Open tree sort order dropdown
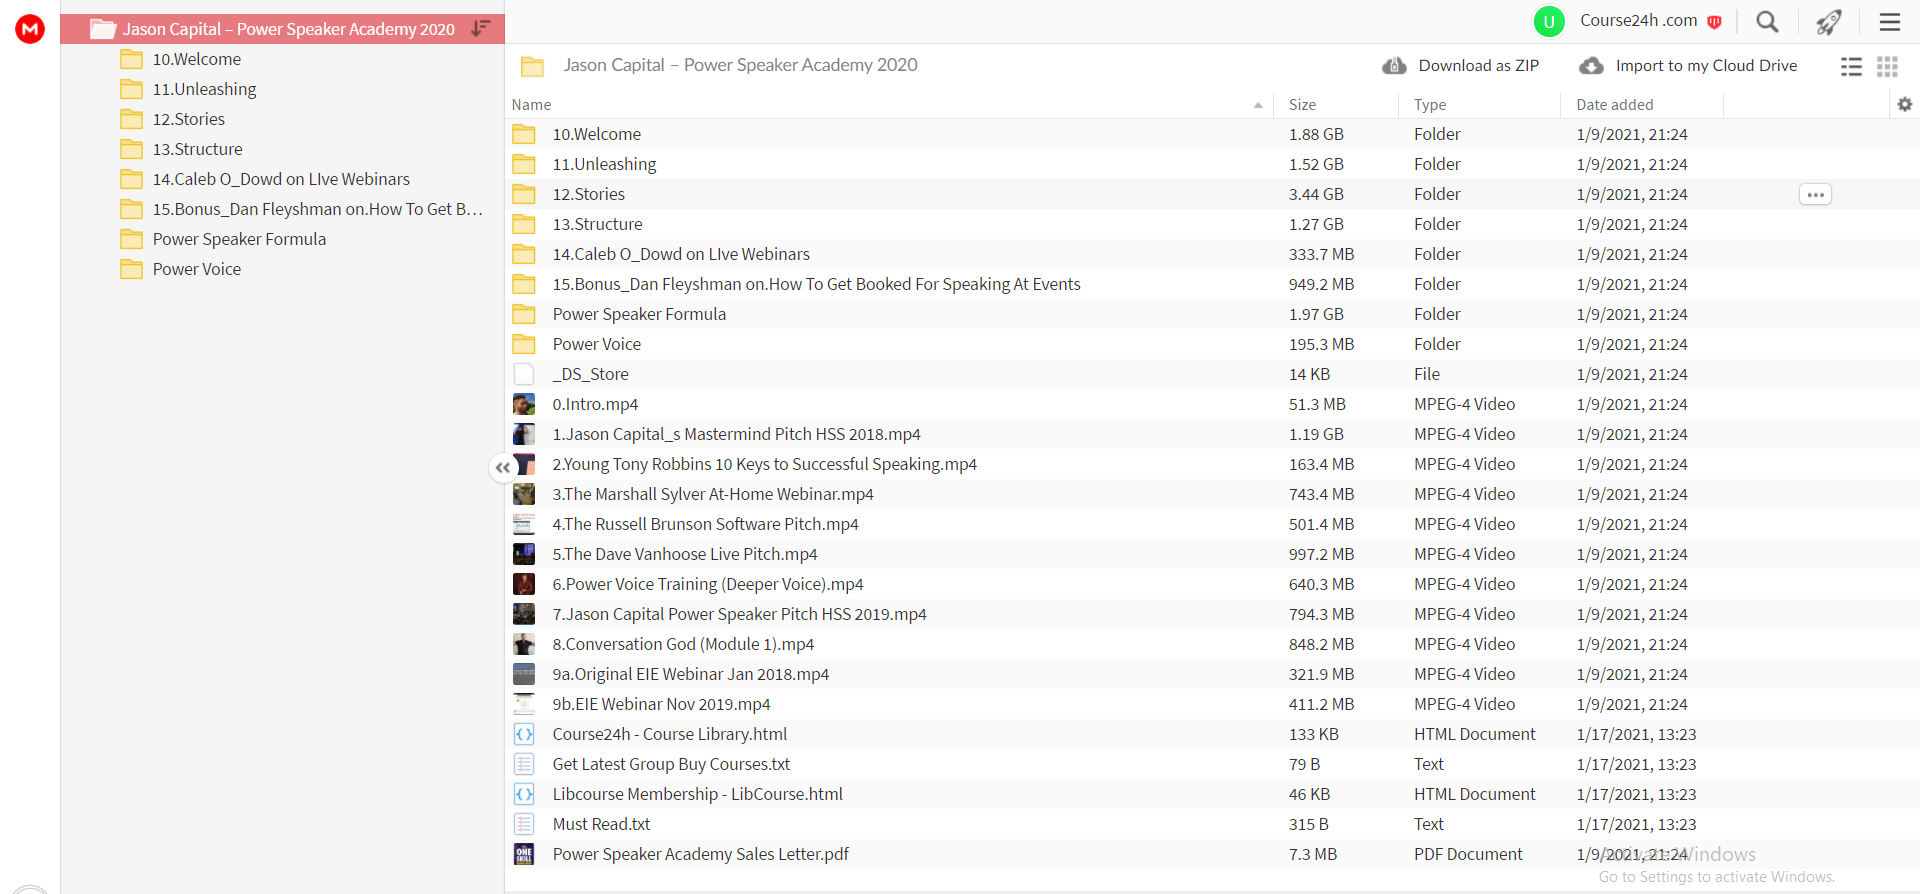1920x894 pixels. 481,28
